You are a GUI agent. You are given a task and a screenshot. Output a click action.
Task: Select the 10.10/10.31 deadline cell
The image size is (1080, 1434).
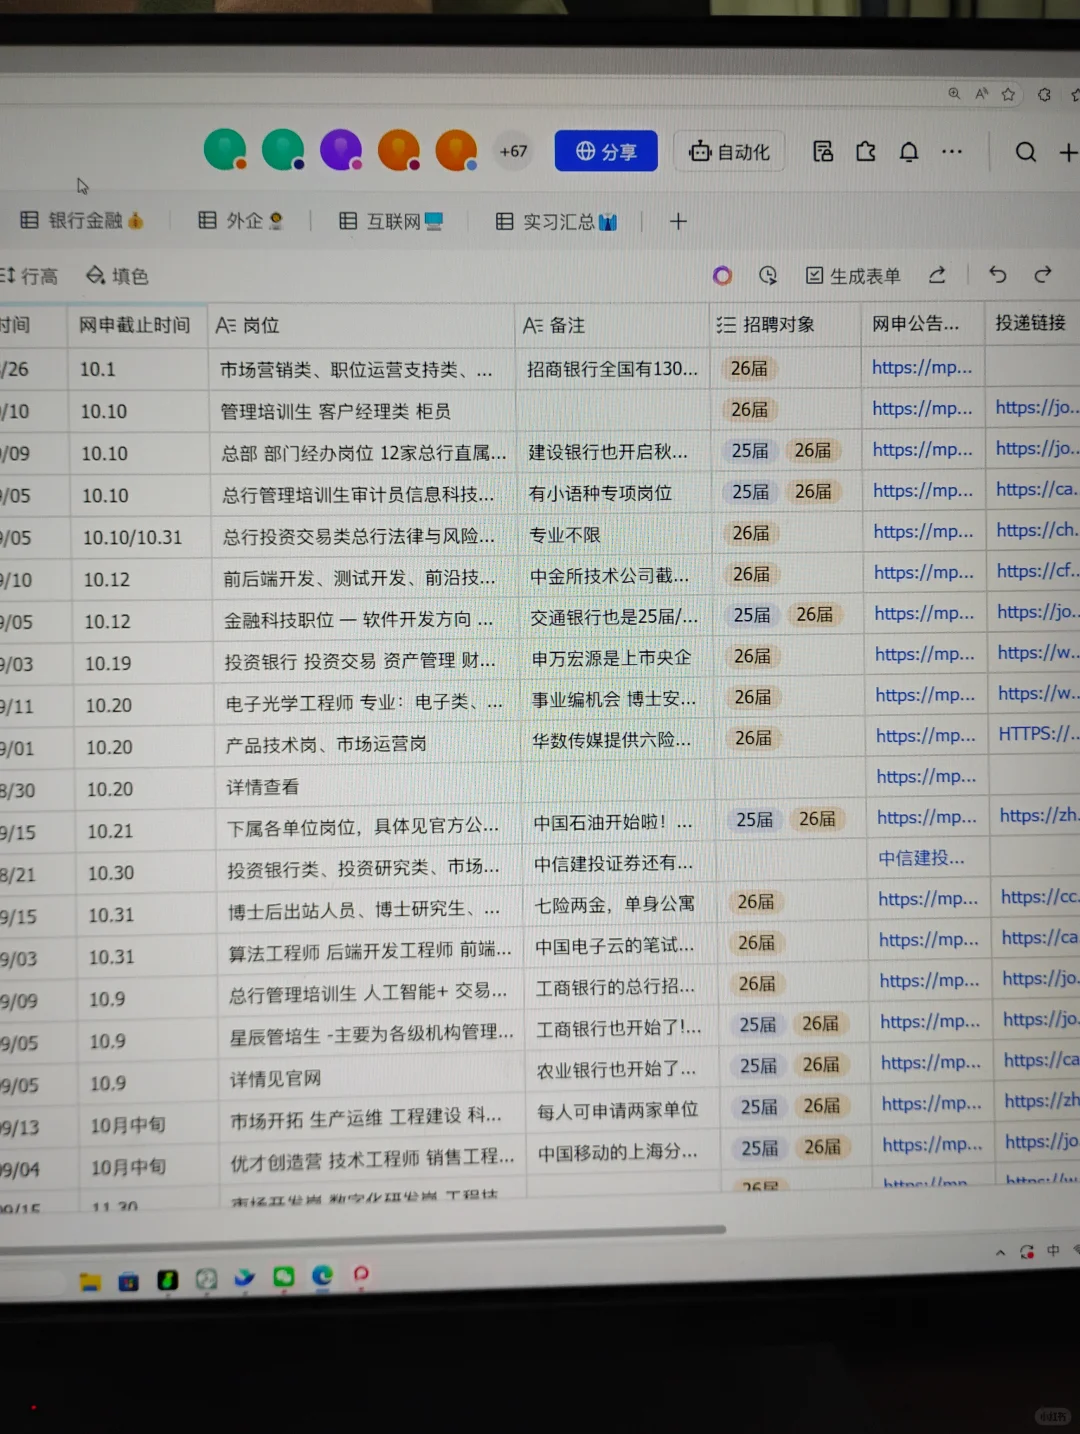pyautogui.click(x=141, y=538)
